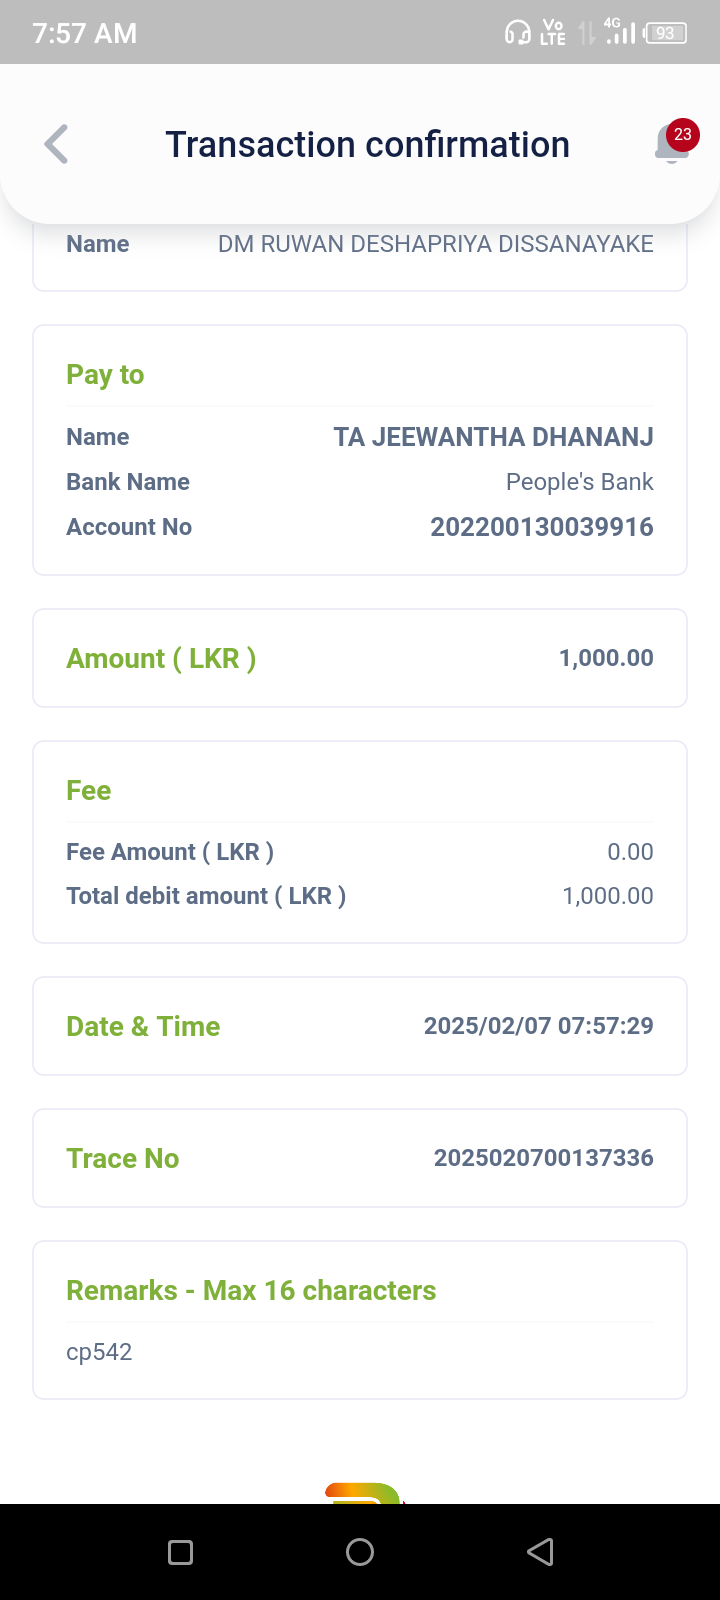Select the Trace No value 2025020700137336
The width and height of the screenshot is (720, 1600).
point(543,1158)
